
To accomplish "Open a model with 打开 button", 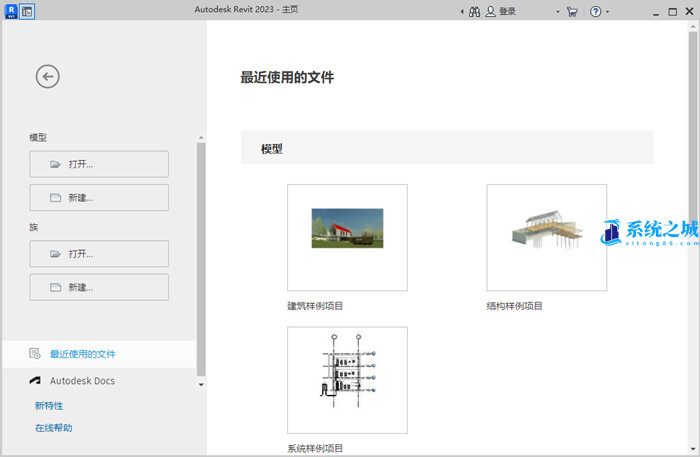I will [x=99, y=164].
